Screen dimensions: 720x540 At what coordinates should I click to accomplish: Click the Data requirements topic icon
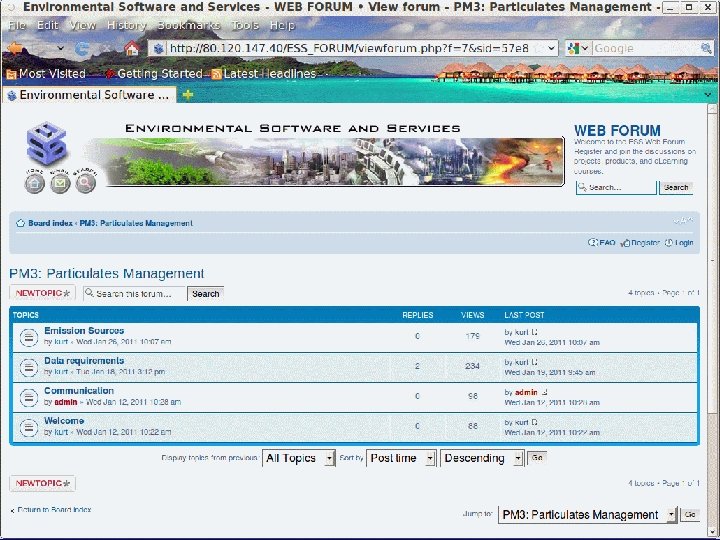[x=28, y=367]
